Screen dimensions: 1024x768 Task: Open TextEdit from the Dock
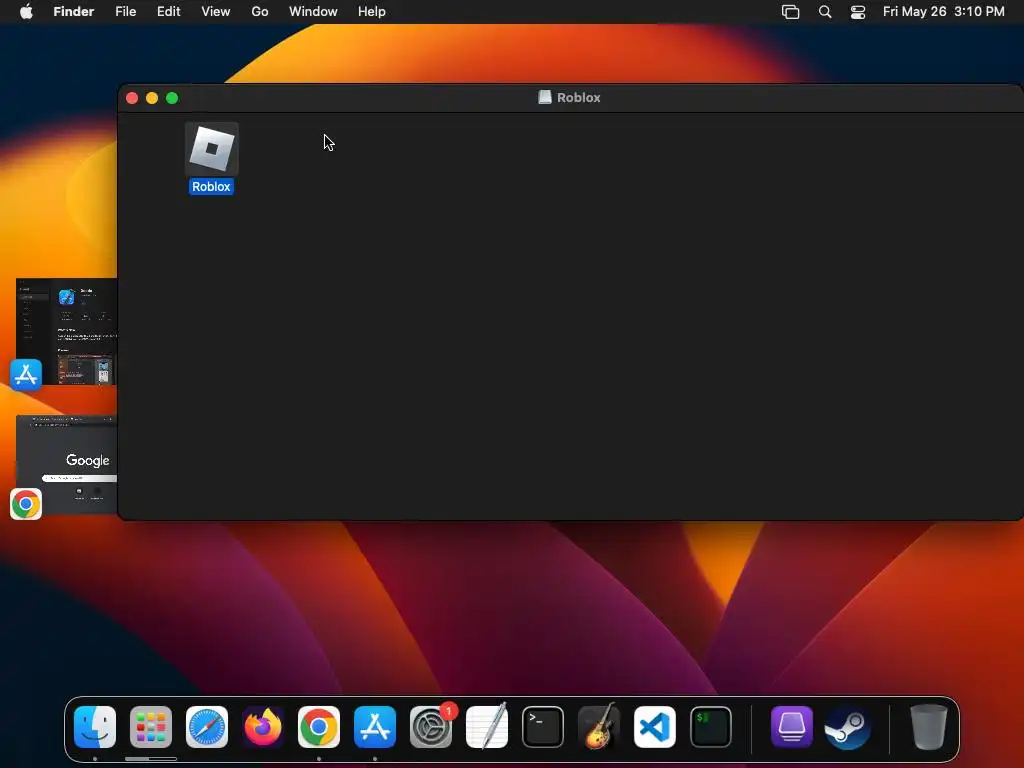tap(487, 727)
